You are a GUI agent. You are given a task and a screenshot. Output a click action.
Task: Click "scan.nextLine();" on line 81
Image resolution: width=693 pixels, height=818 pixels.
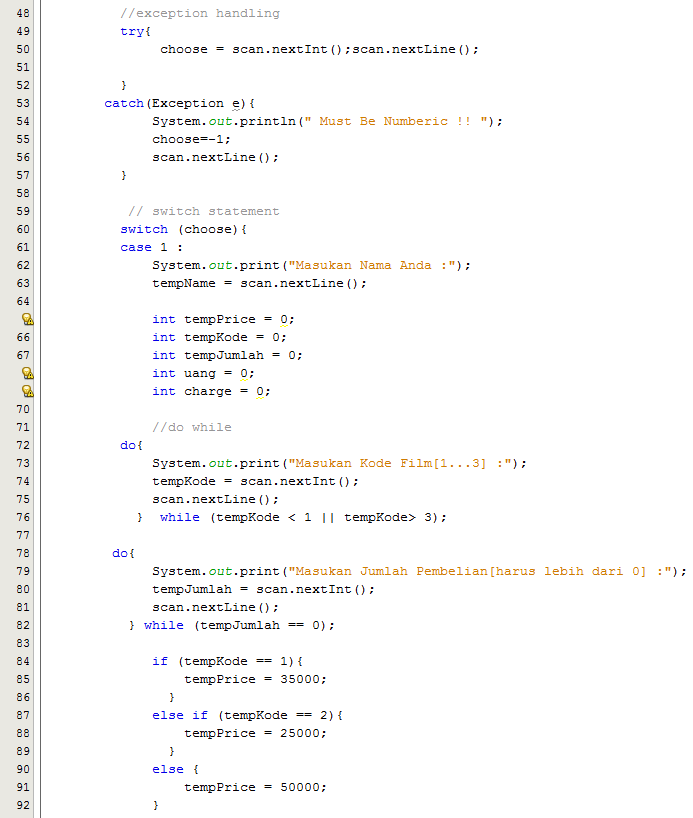click(x=216, y=607)
